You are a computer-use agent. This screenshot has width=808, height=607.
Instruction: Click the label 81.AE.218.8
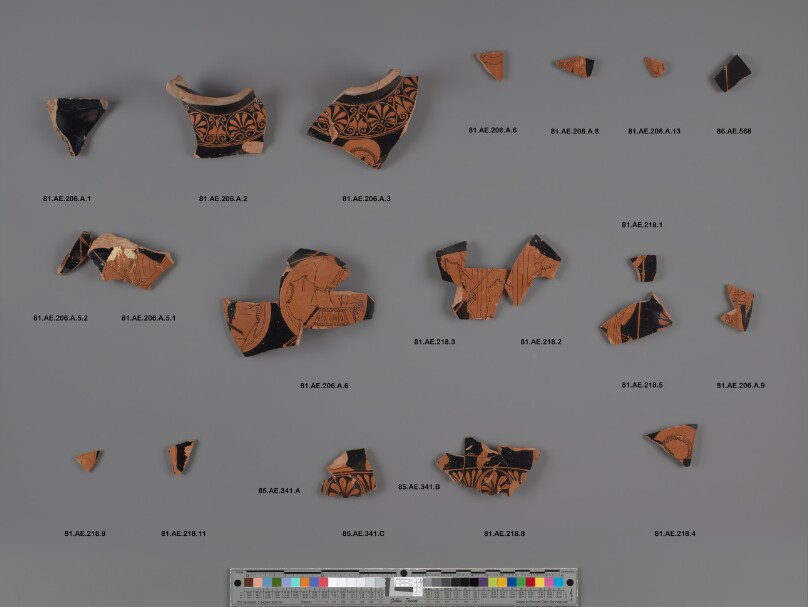tap(504, 533)
